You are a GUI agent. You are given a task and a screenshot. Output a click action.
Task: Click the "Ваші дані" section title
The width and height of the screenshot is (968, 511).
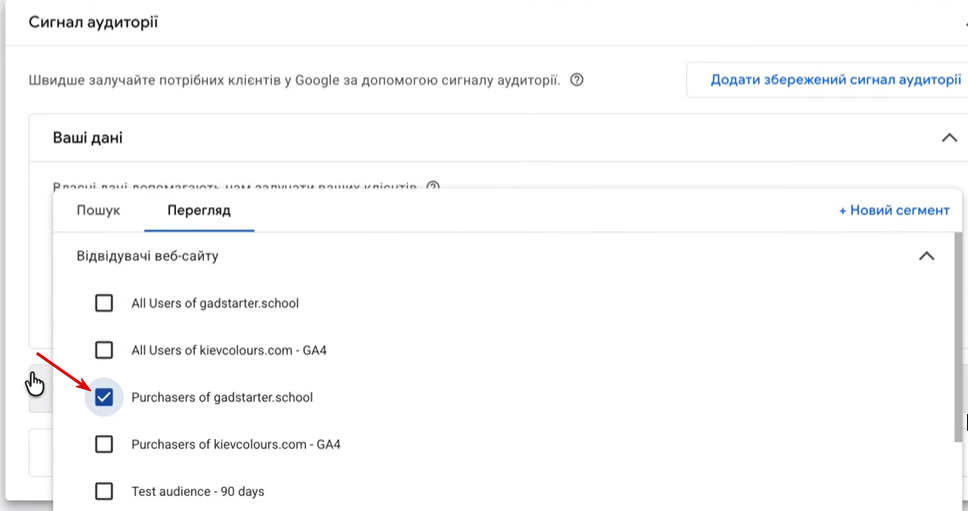click(88, 138)
